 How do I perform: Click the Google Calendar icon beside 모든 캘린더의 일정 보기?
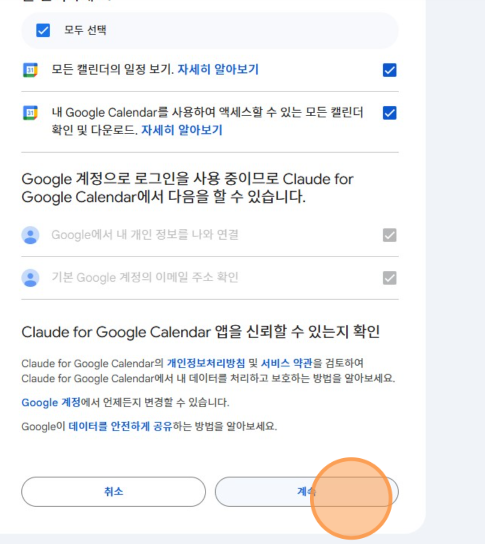click(30, 70)
